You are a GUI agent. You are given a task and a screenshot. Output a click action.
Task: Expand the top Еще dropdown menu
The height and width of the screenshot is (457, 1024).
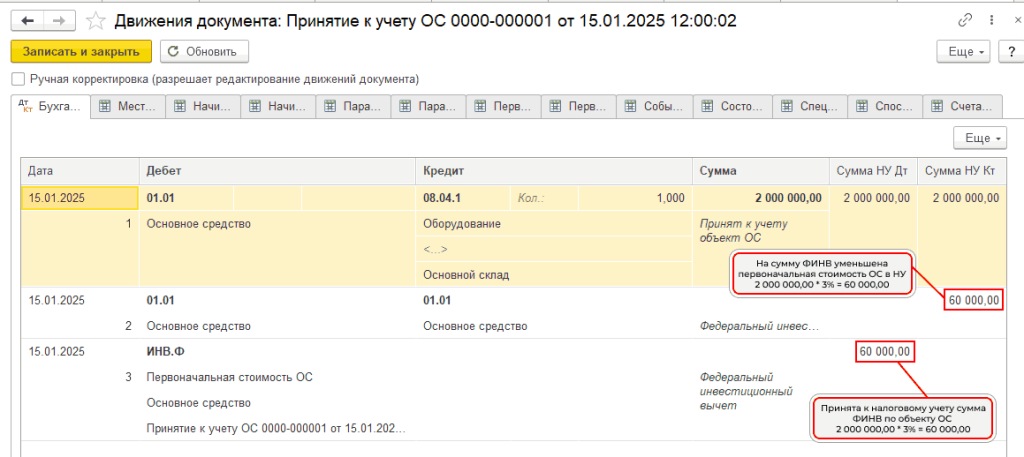[x=964, y=52]
